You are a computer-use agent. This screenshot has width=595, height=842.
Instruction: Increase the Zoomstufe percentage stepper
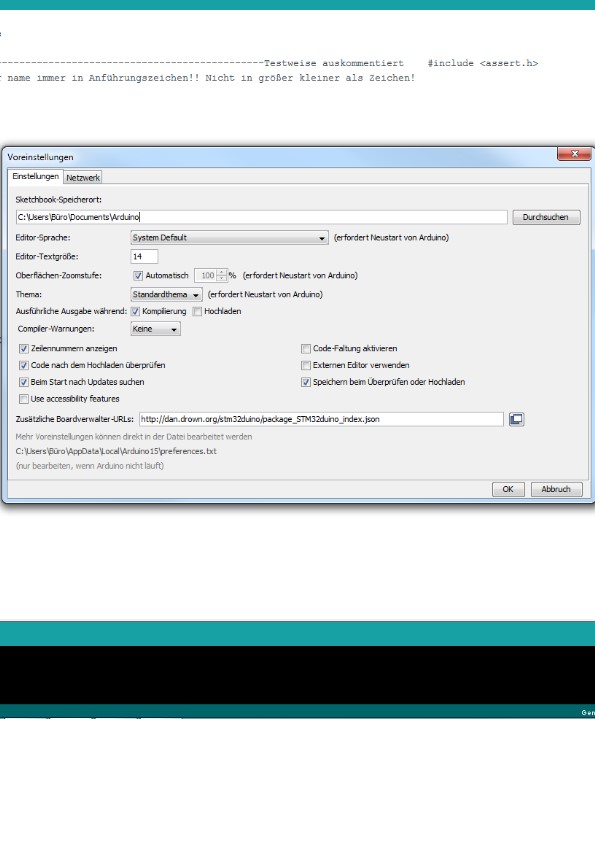[221, 272]
